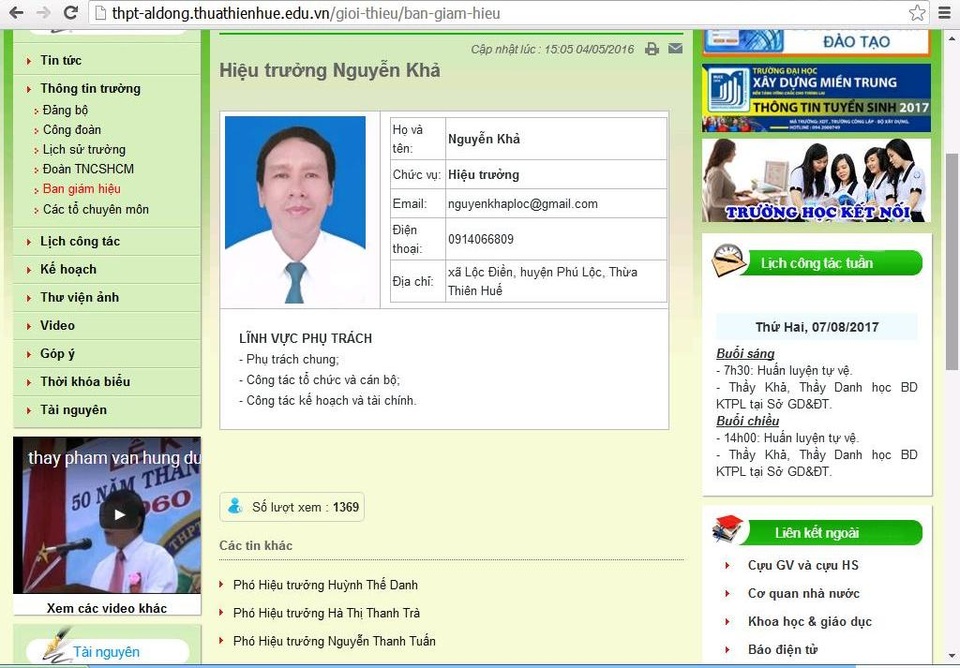Screen dimensions: 960x668
Task: Expand the Thư viện ảnh menu
Action: [79, 298]
